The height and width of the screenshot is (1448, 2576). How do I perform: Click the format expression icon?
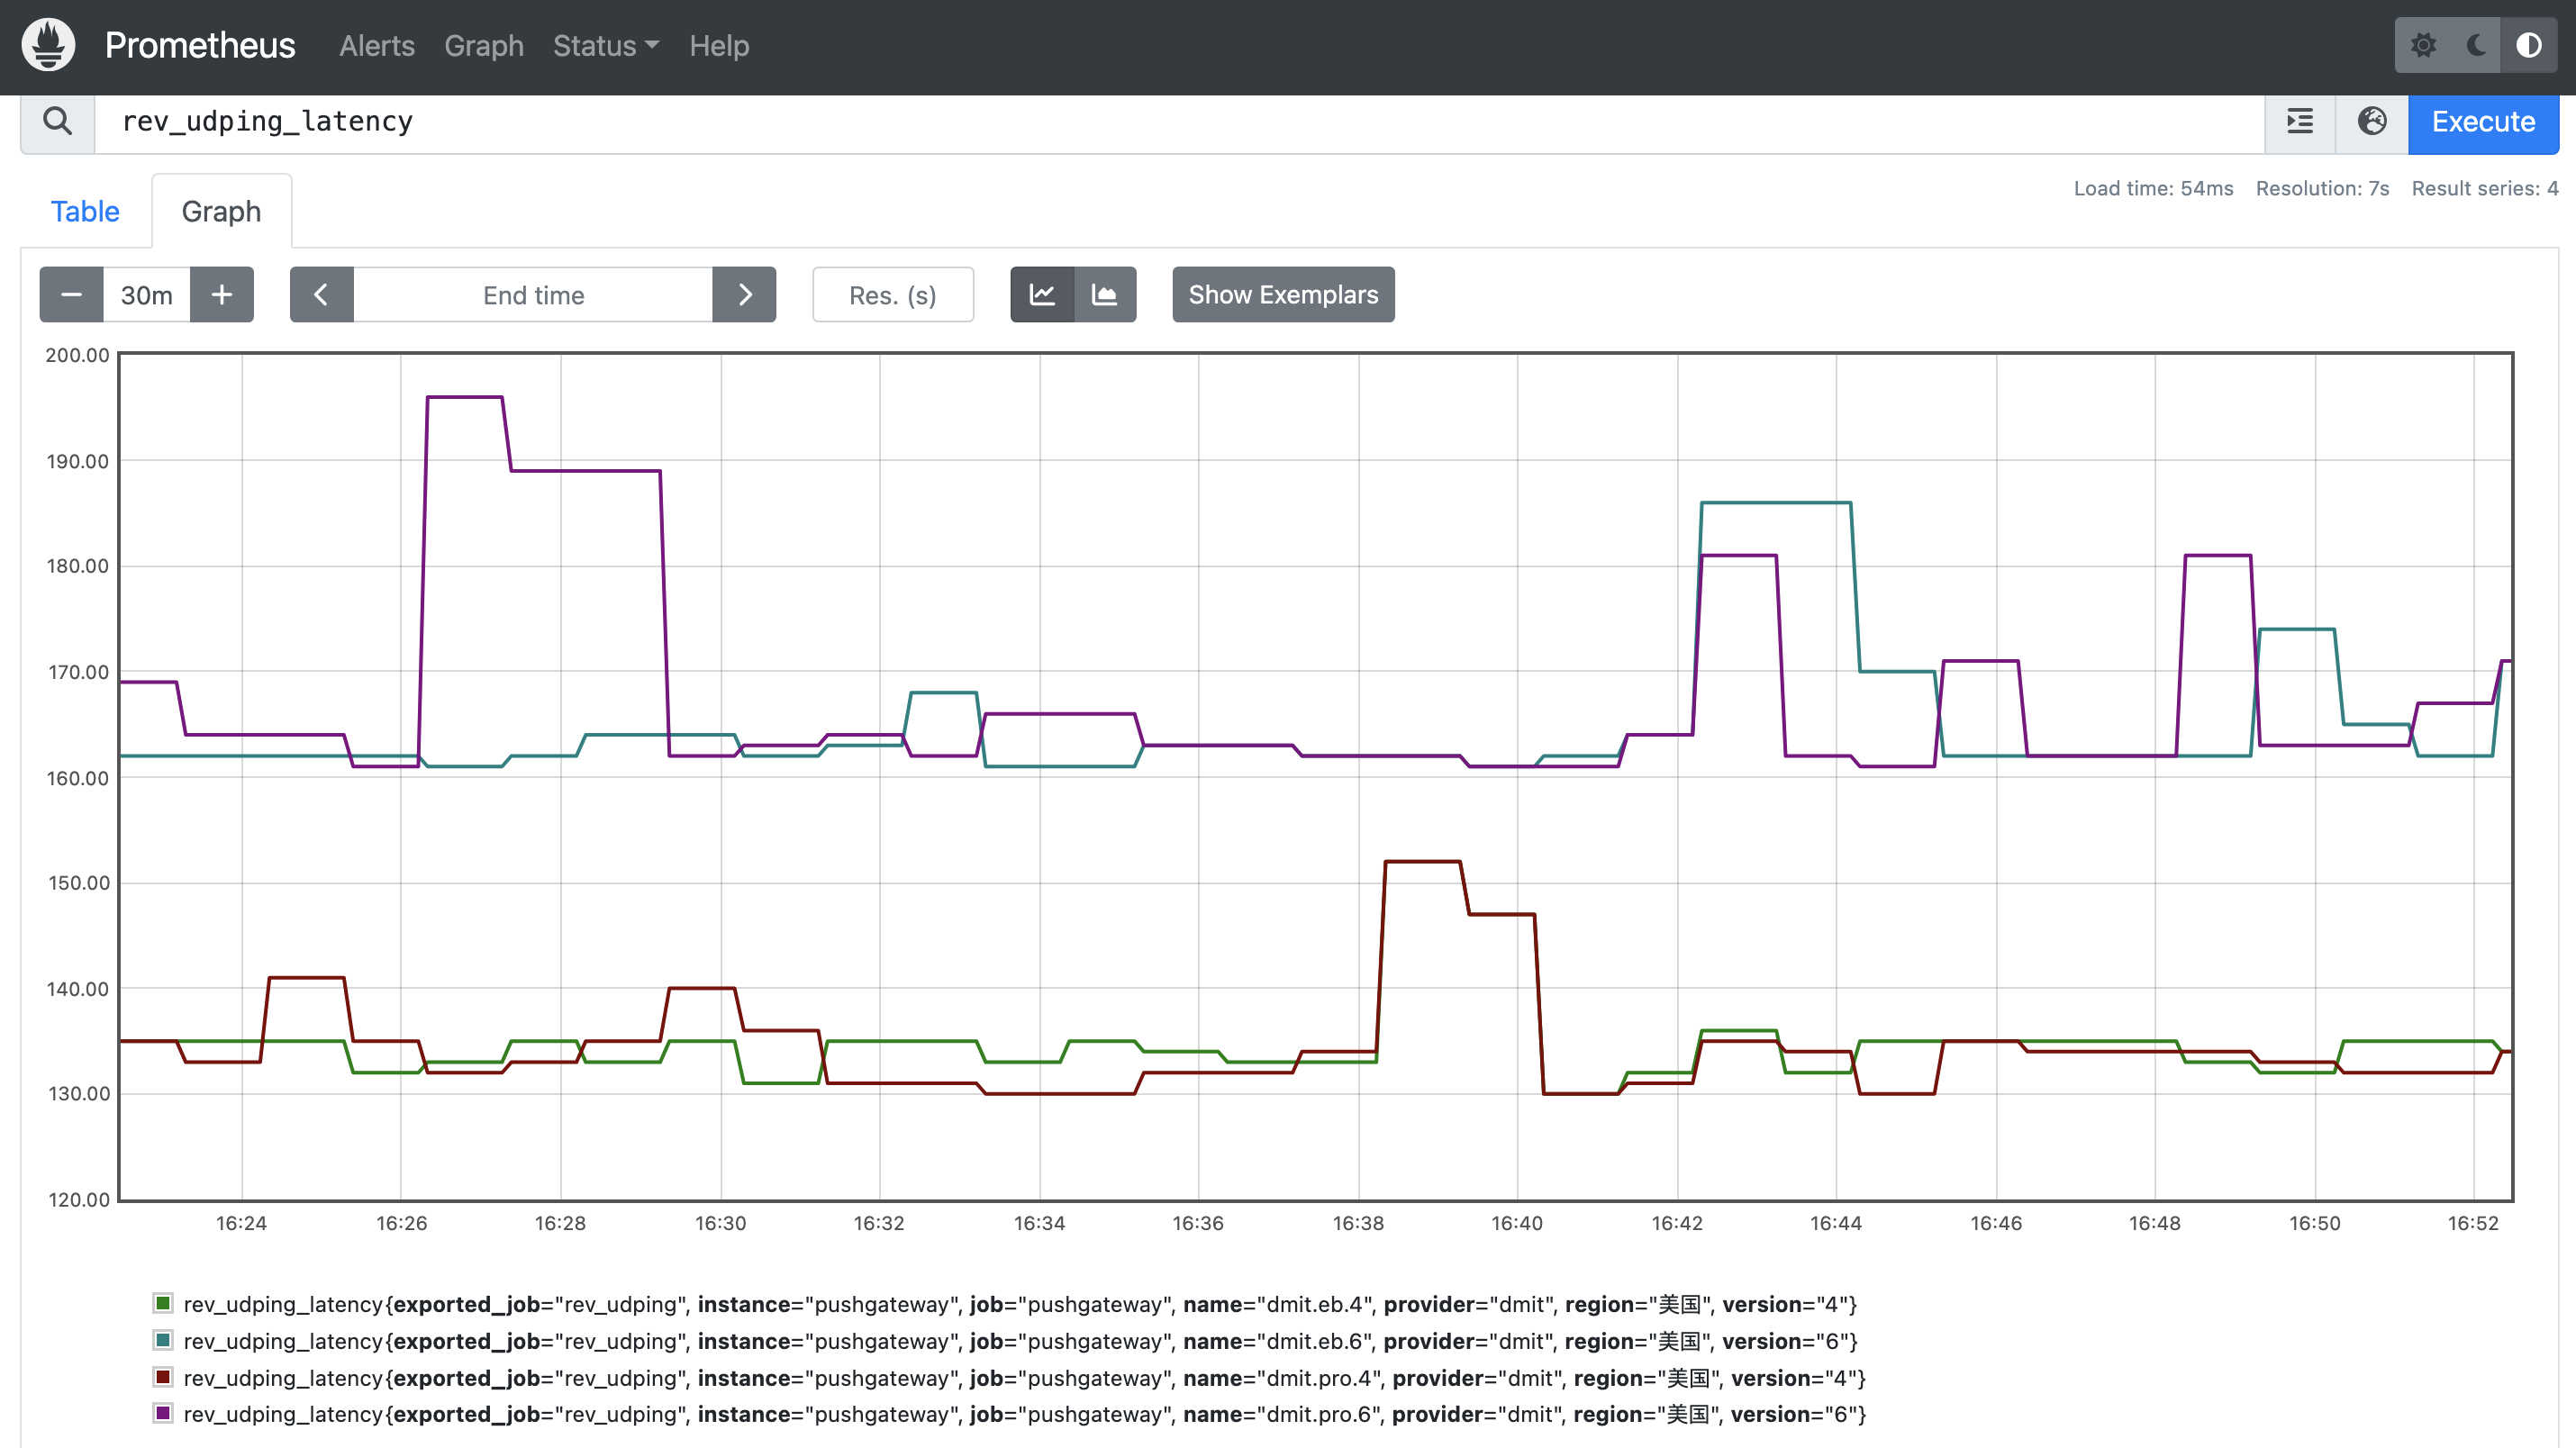tap(2299, 122)
